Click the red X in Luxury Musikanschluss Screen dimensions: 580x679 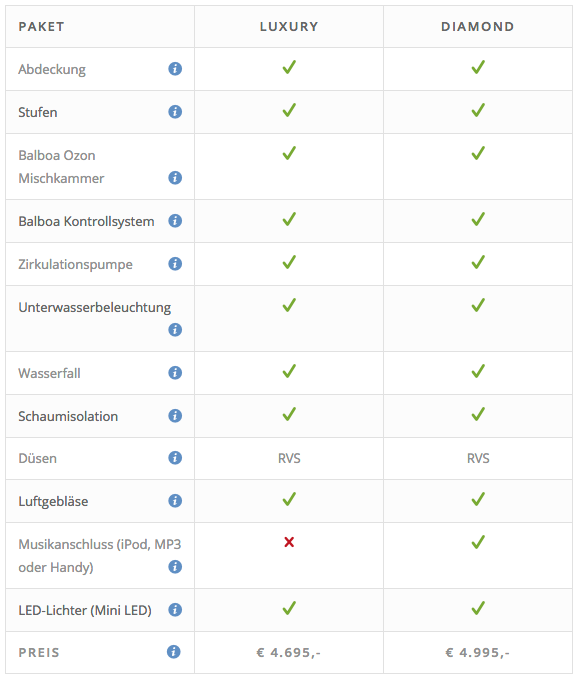(x=289, y=542)
